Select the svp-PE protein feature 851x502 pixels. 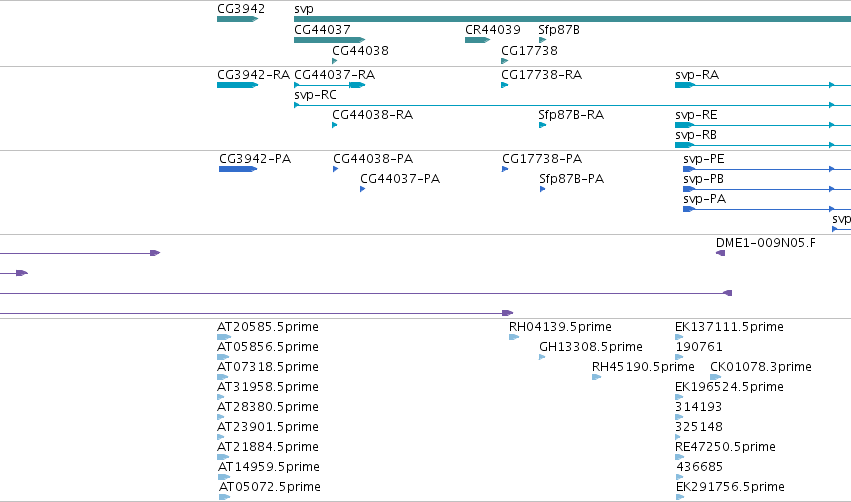click(x=767, y=169)
